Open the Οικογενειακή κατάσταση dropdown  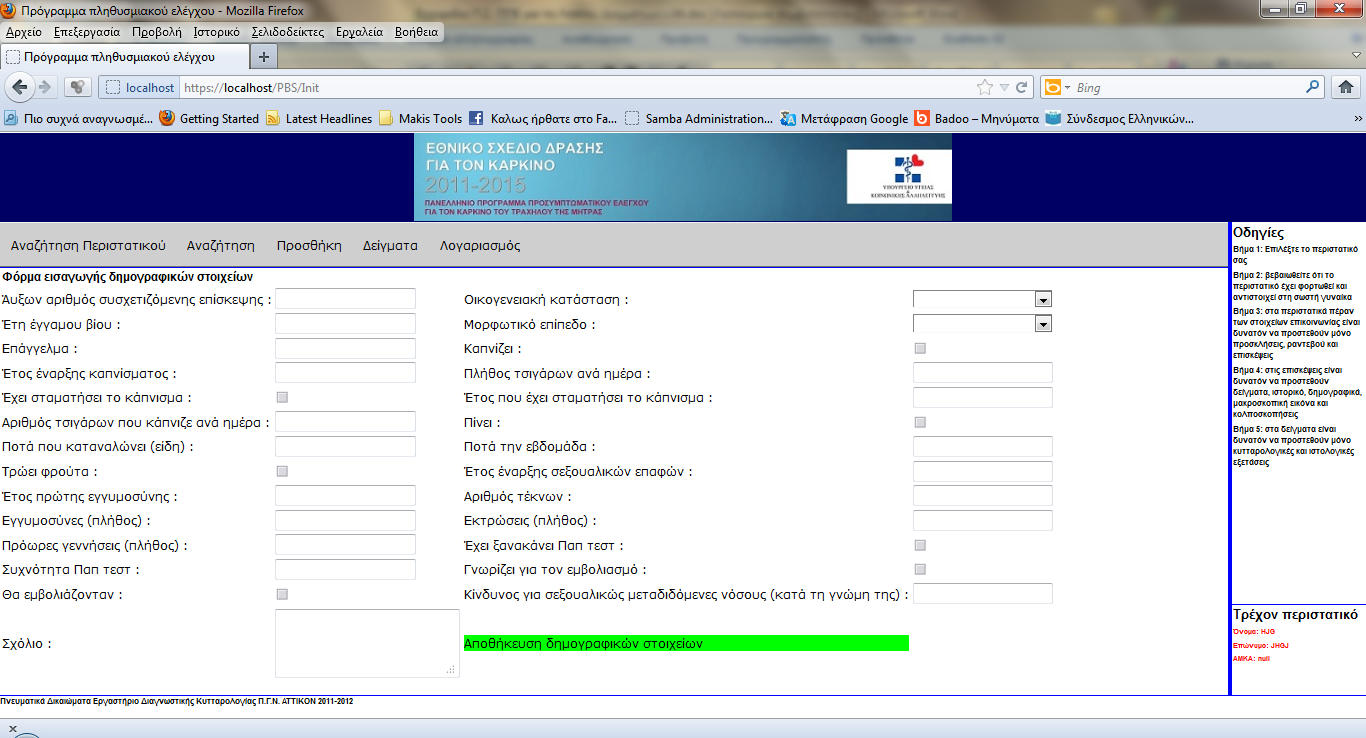(x=983, y=299)
